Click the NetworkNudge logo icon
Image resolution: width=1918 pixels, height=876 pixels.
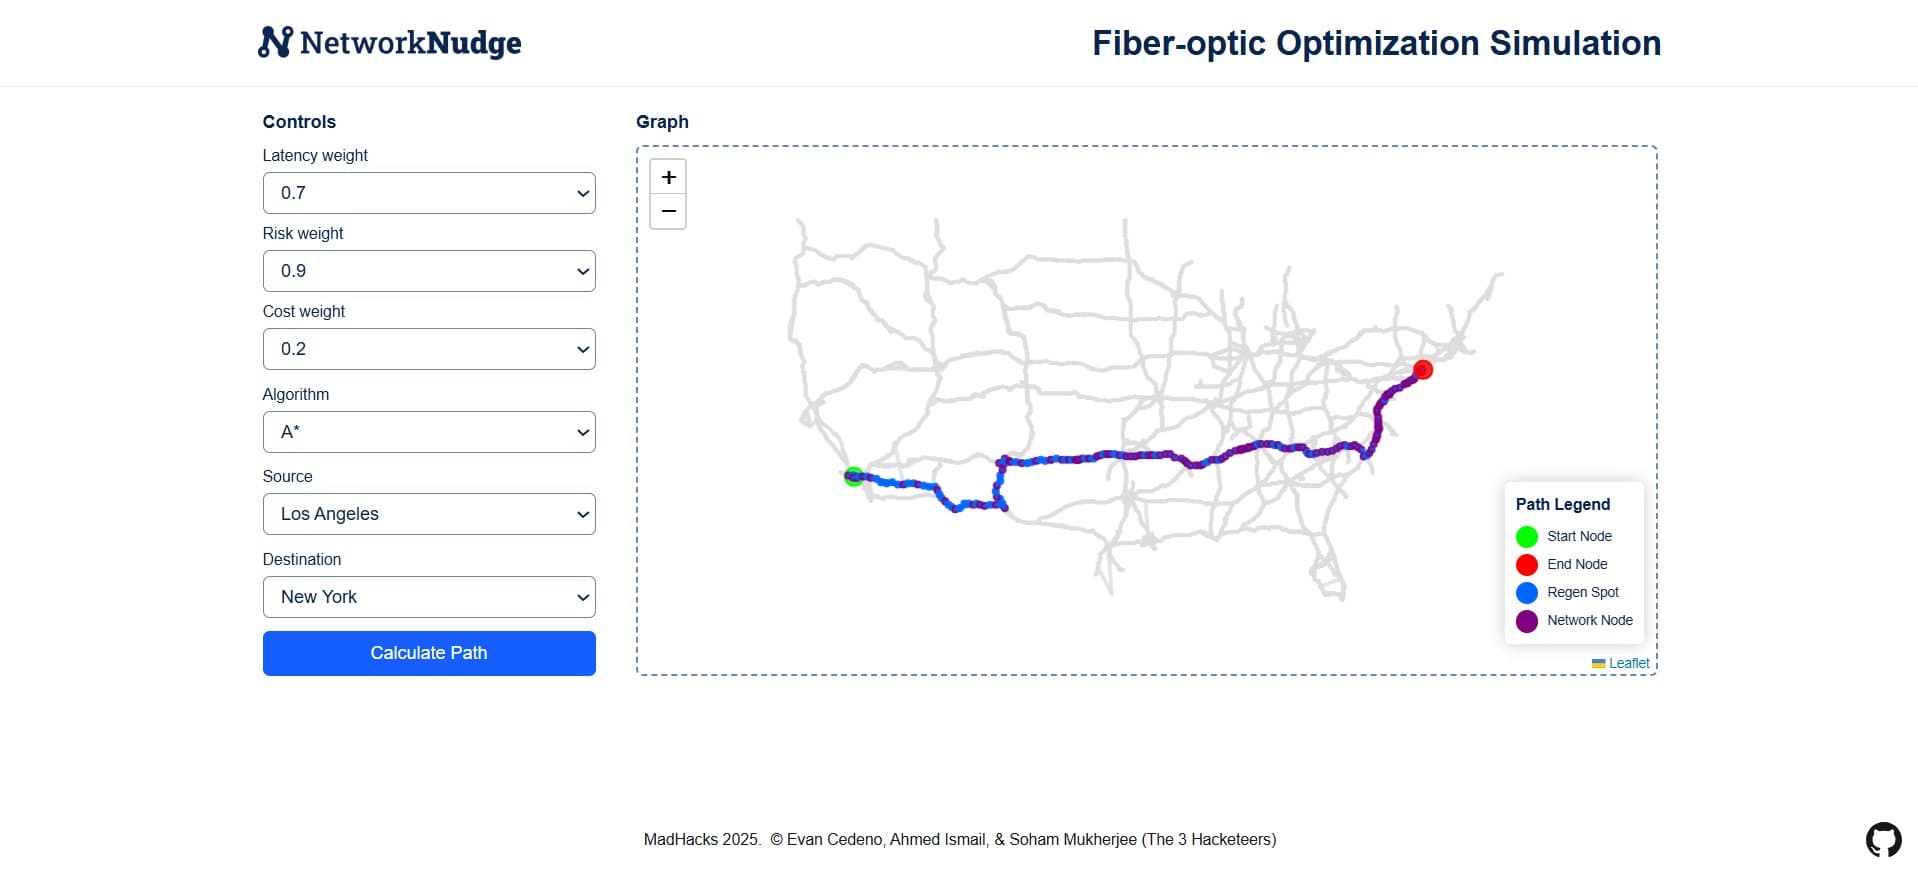(275, 42)
